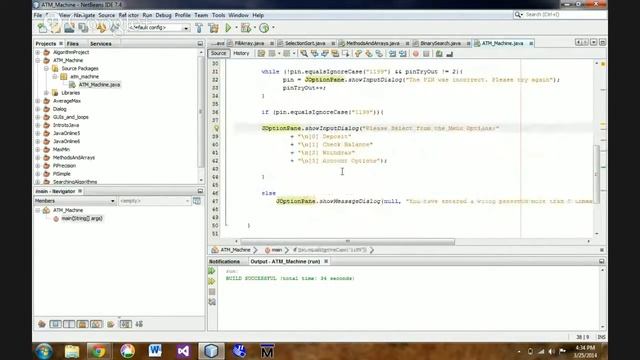The width and height of the screenshot is (640, 360).
Task: Click the stop macro recording icon
Action: click(x=427, y=53)
